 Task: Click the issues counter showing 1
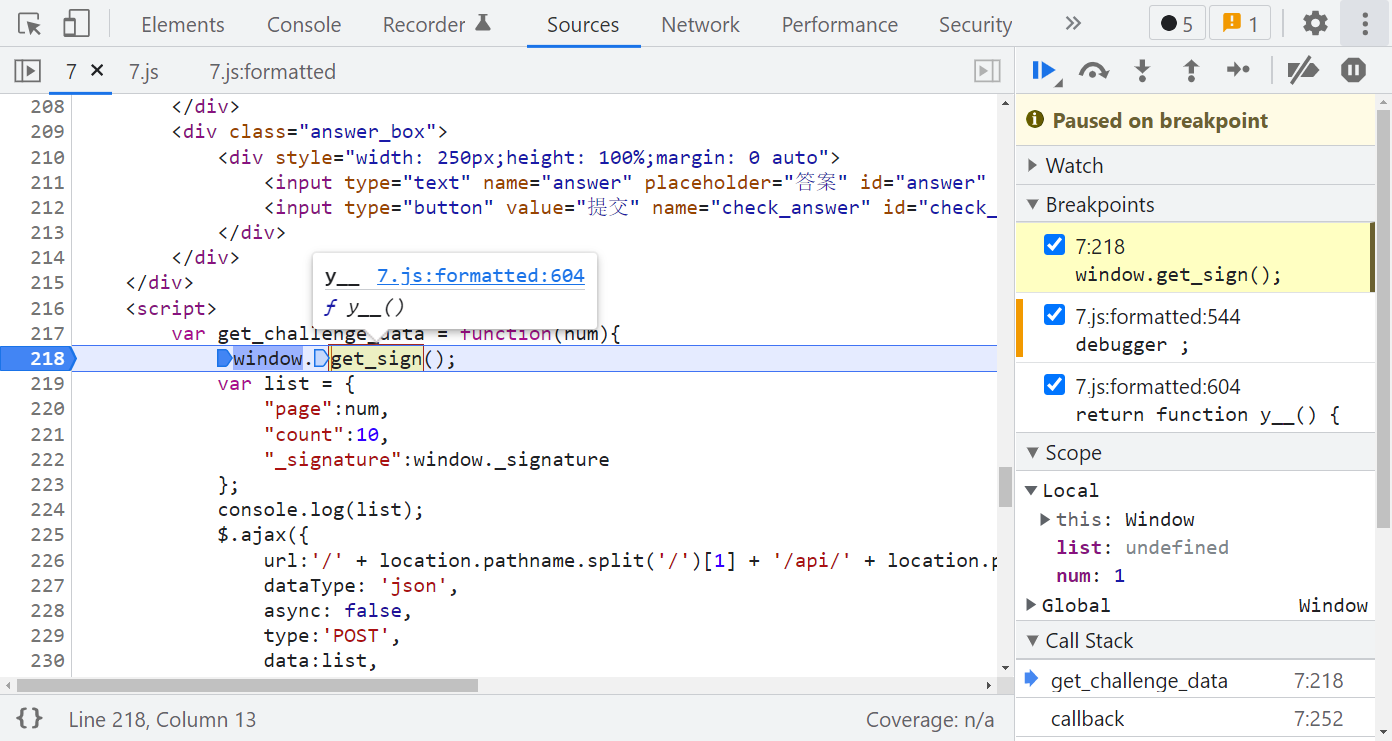click(x=1240, y=24)
